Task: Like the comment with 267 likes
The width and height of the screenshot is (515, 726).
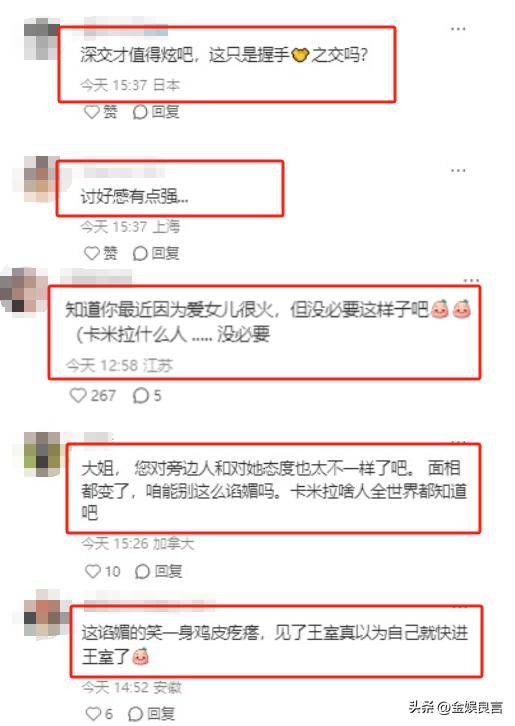Action: click(x=92, y=395)
